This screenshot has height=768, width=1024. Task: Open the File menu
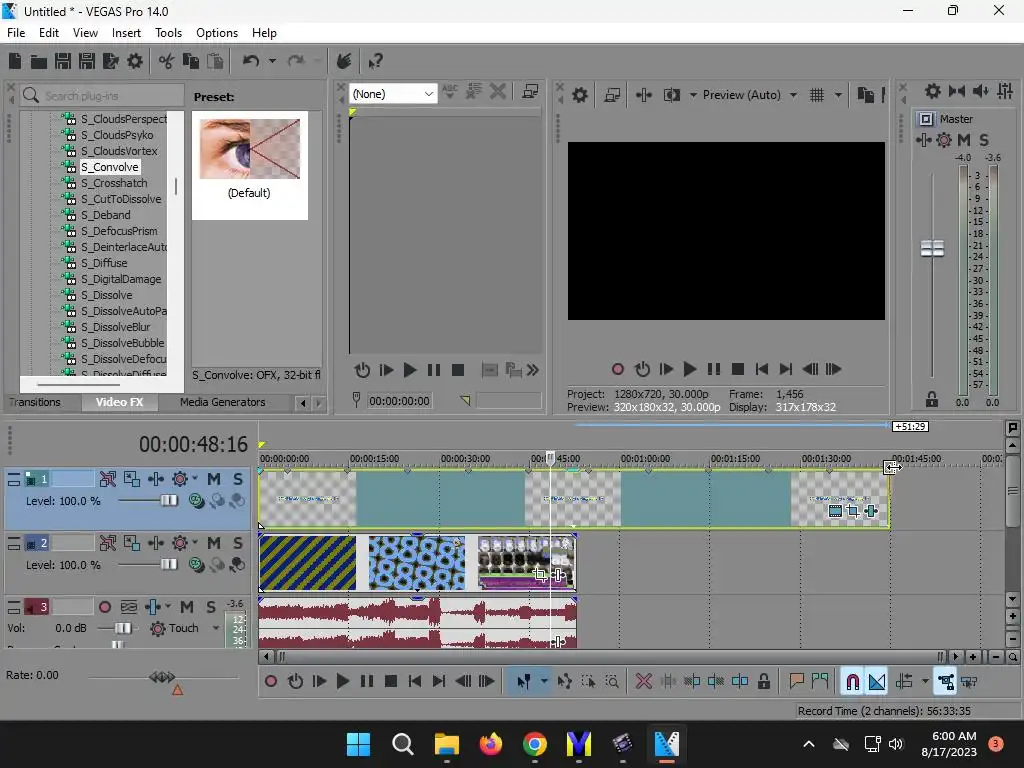click(x=16, y=33)
